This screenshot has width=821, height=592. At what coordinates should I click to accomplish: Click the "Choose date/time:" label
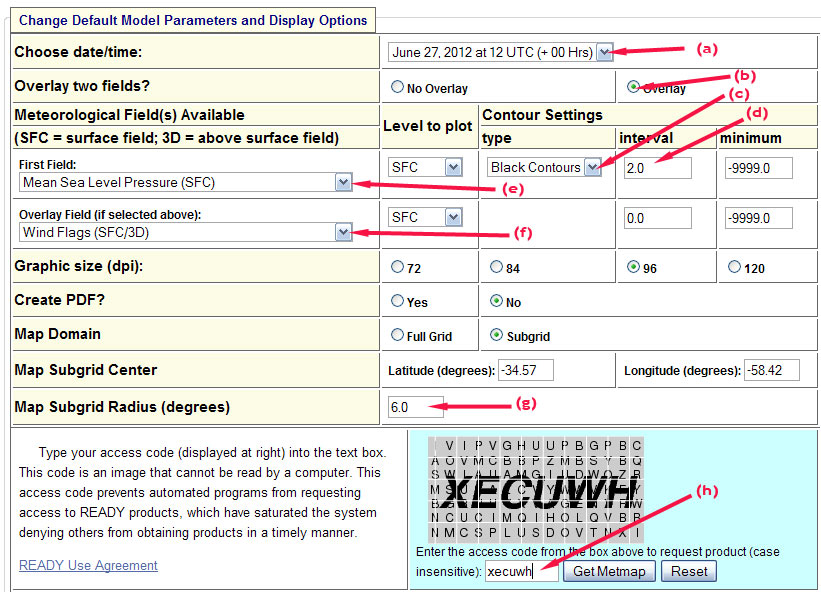tap(78, 52)
